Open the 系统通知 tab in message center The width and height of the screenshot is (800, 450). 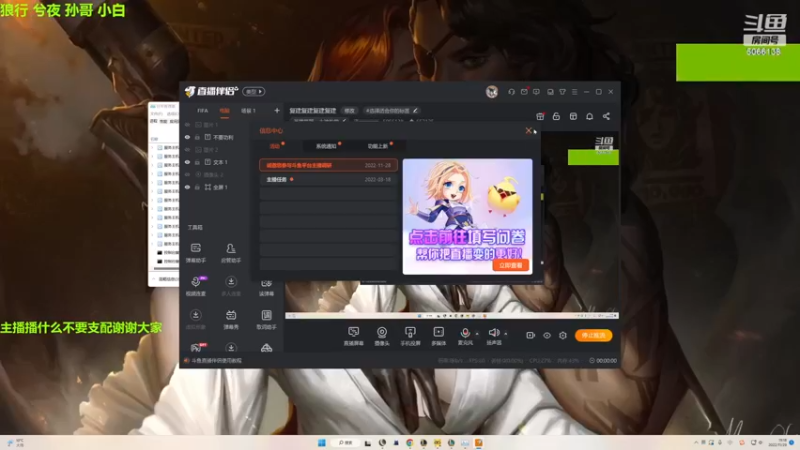pos(327,146)
